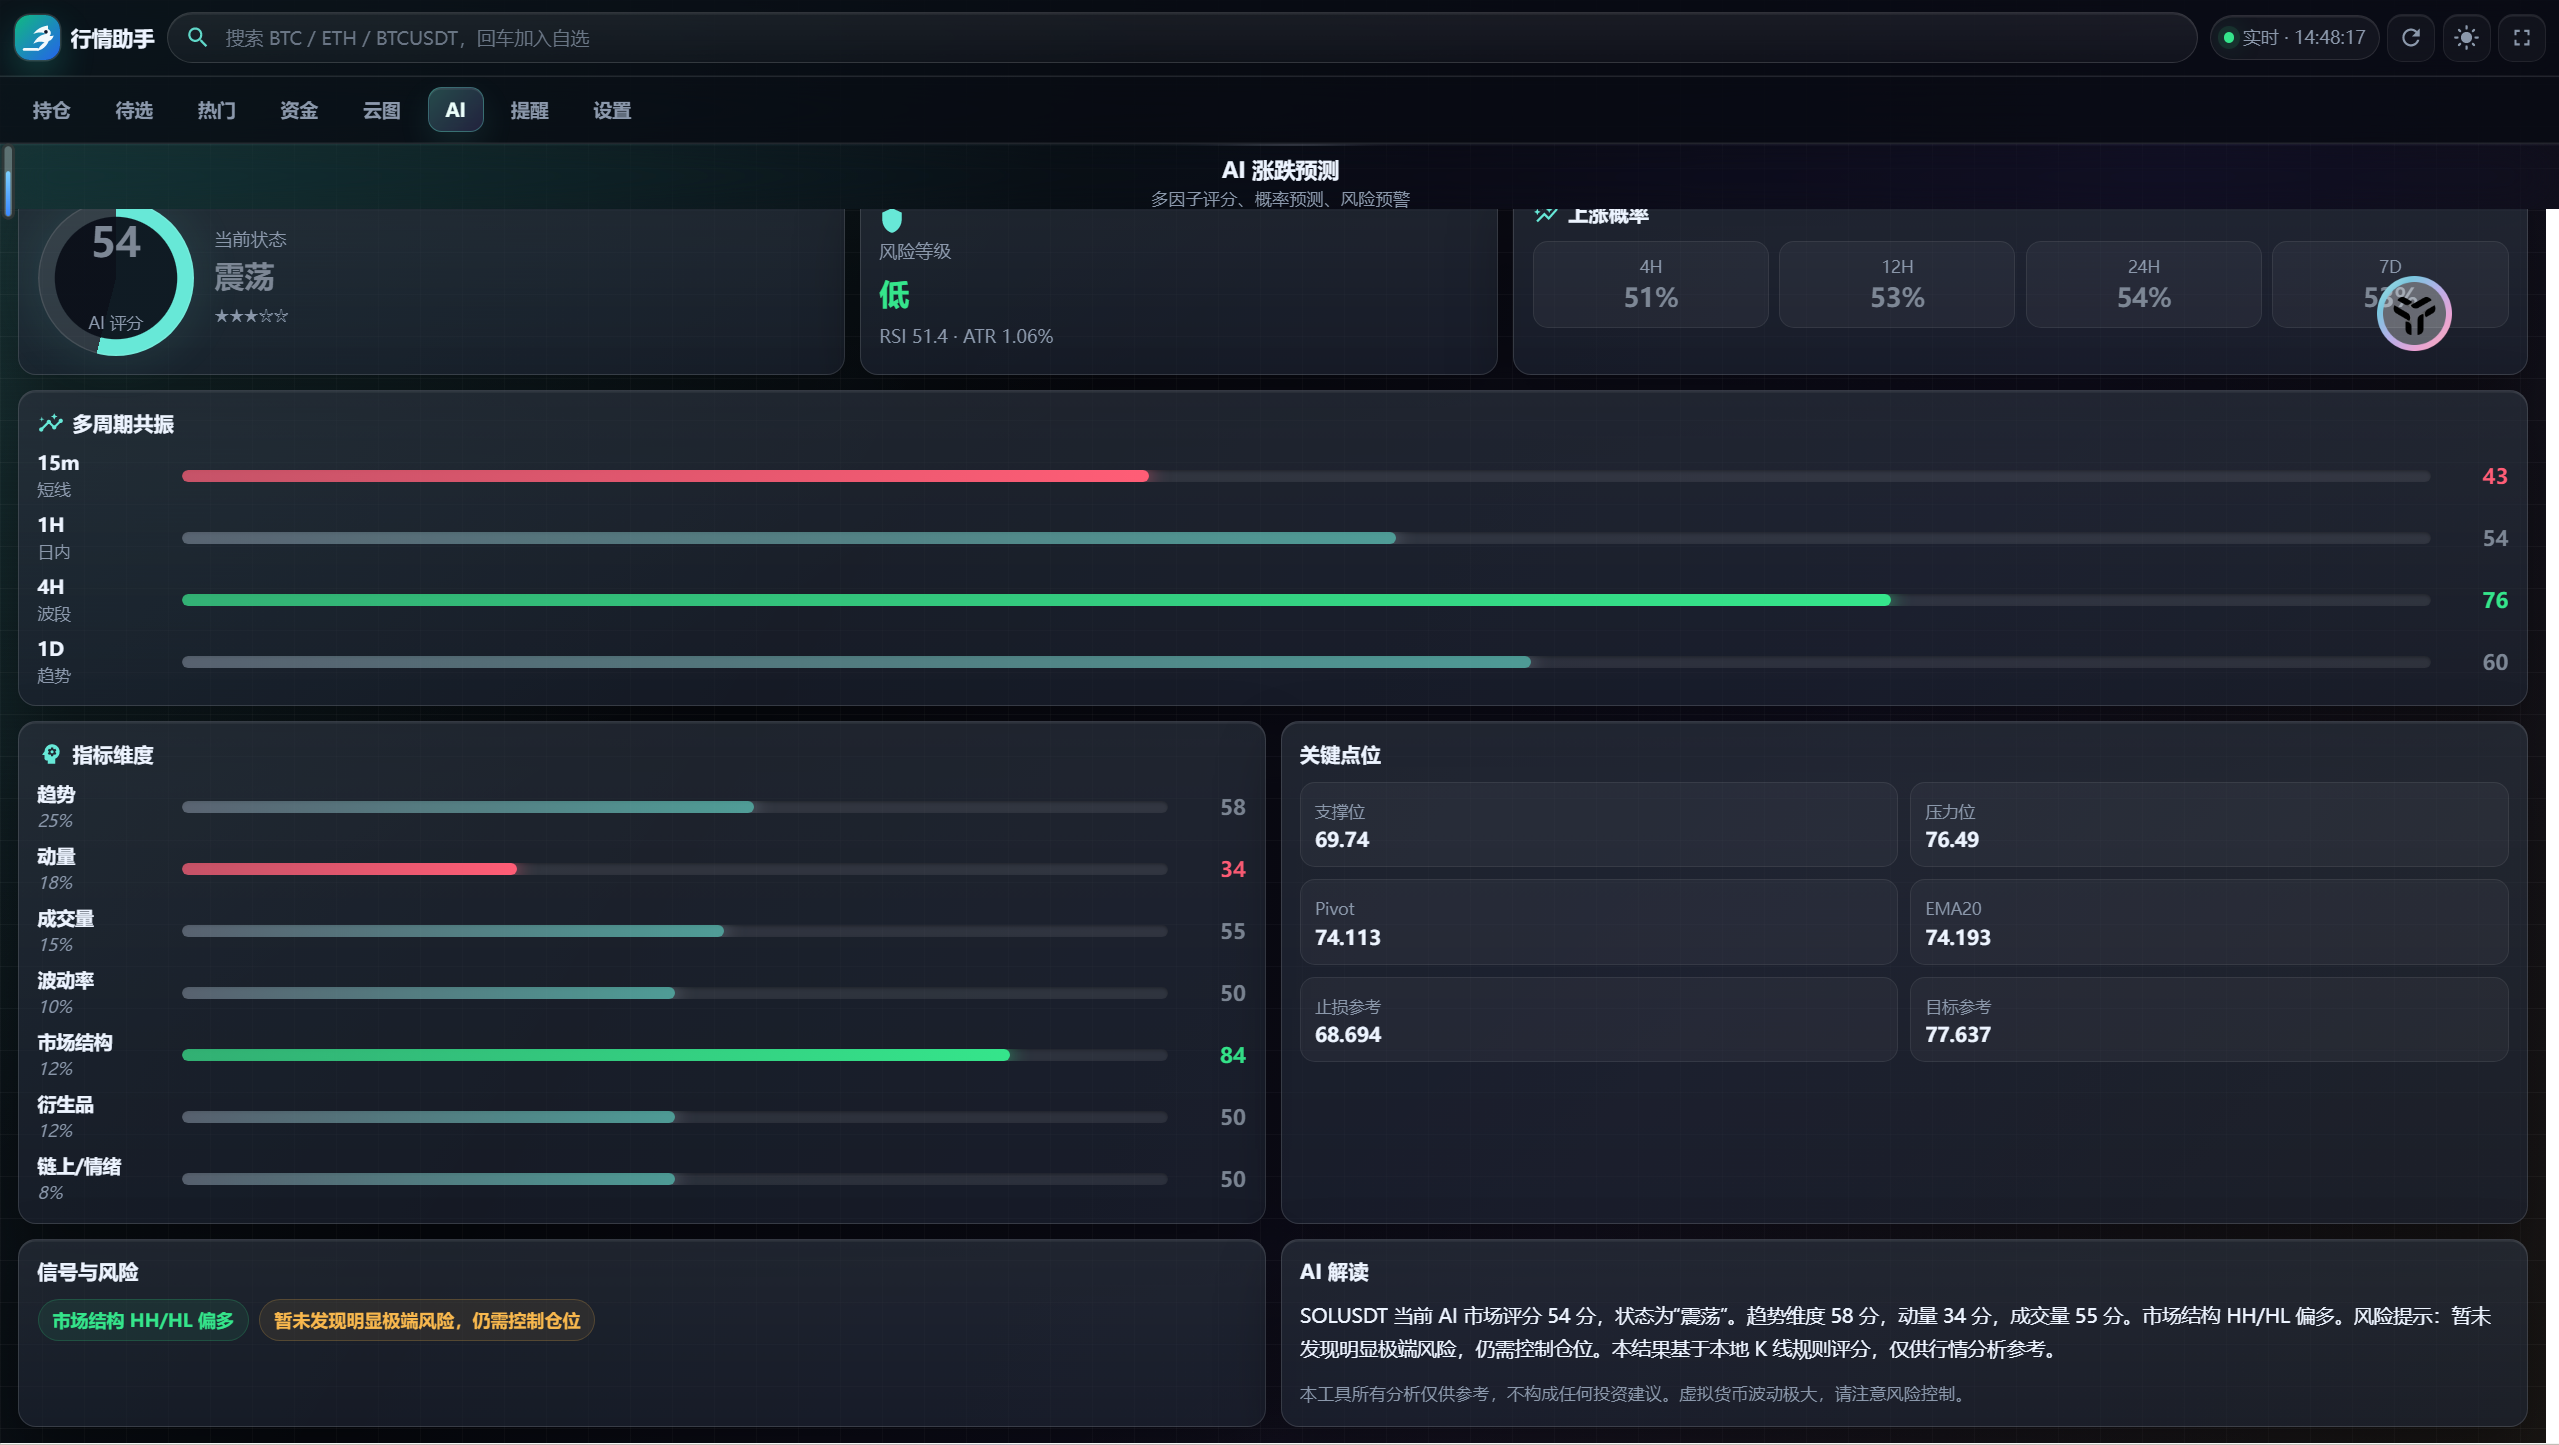Screen dimensions: 2559x1445
Task: Open the 提醒 tab
Action: tap(529, 110)
